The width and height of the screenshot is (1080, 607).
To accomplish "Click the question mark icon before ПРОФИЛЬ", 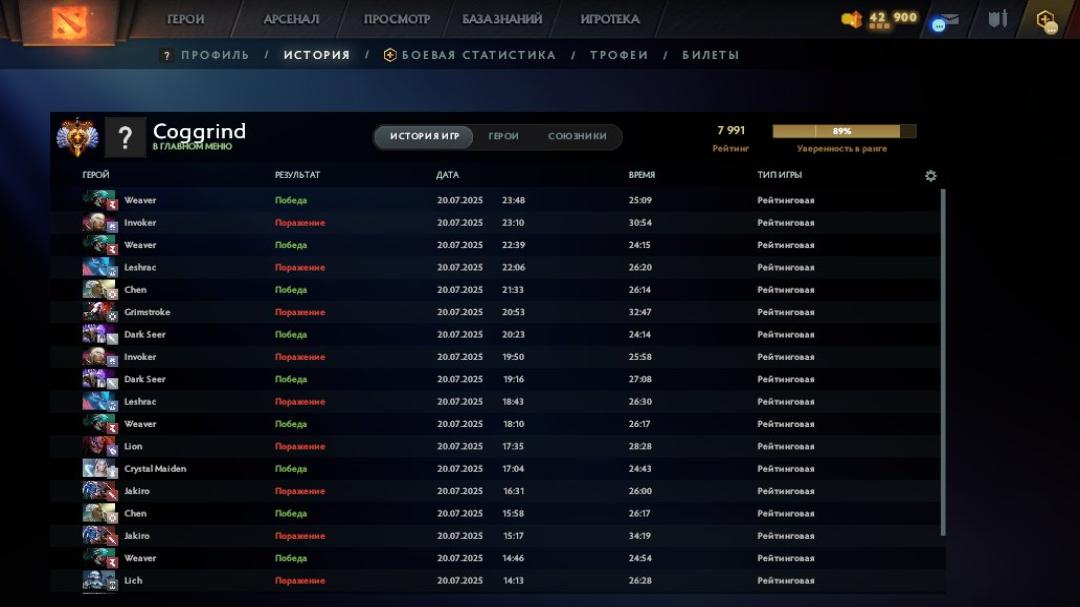I will 166,55.
